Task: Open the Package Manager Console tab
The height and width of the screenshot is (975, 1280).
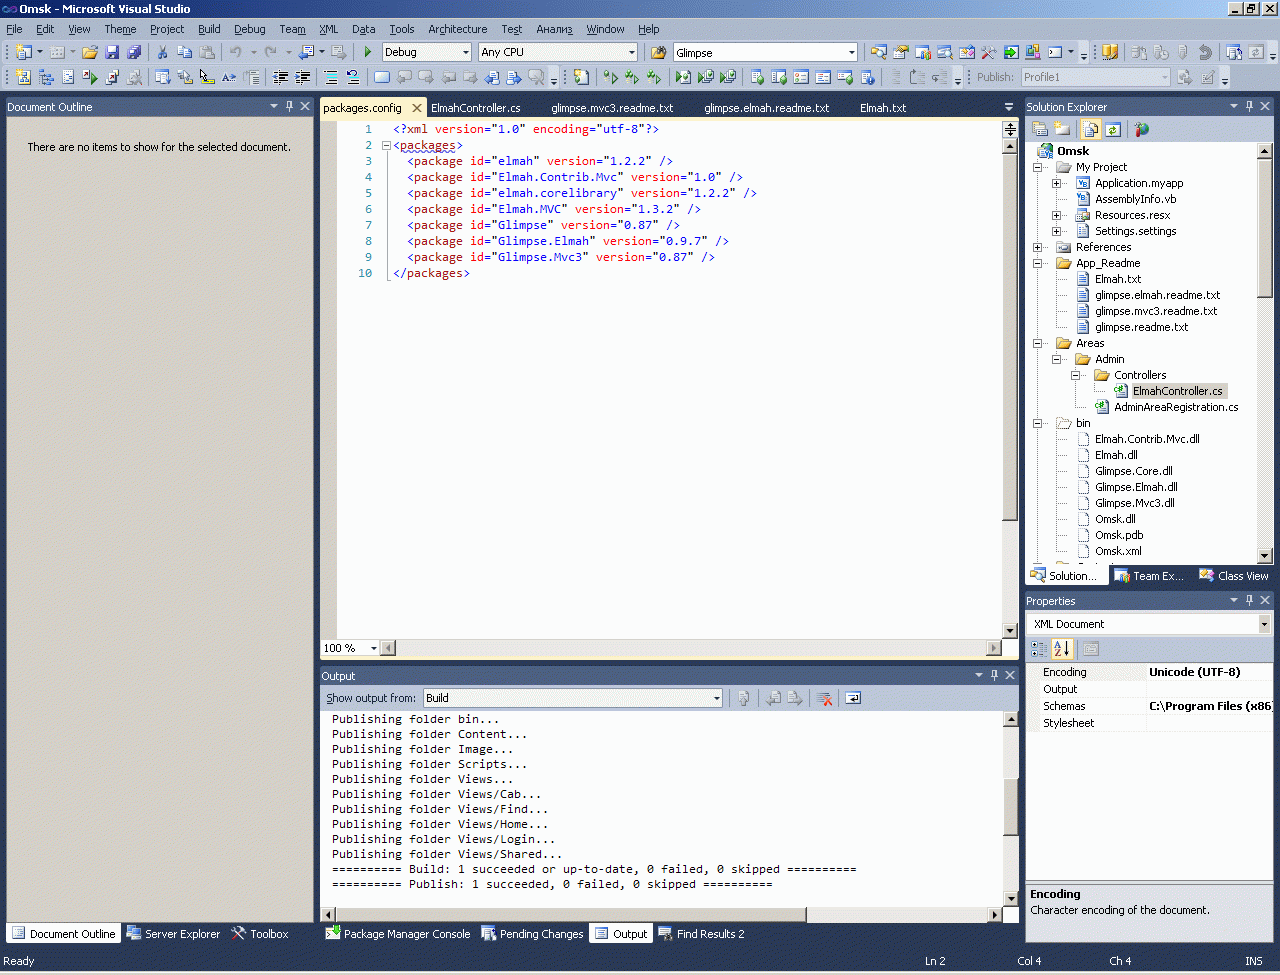Action: tap(398, 934)
